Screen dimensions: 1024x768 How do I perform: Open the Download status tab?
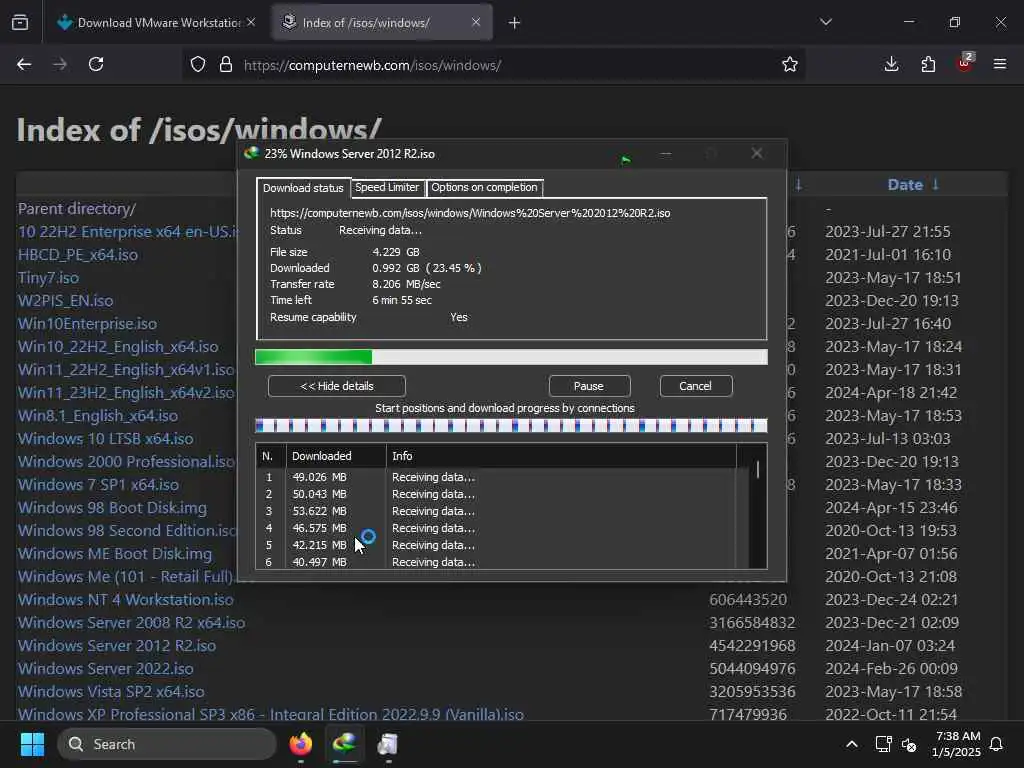tap(303, 188)
